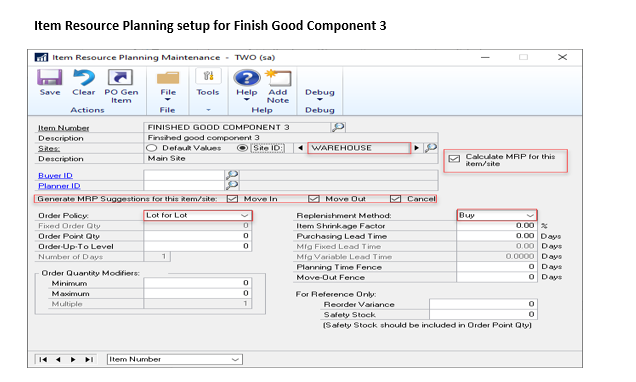Toggle the Cancel suggestion checkbox
Image resolution: width=636 pixels, height=382 pixels.
click(395, 199)
